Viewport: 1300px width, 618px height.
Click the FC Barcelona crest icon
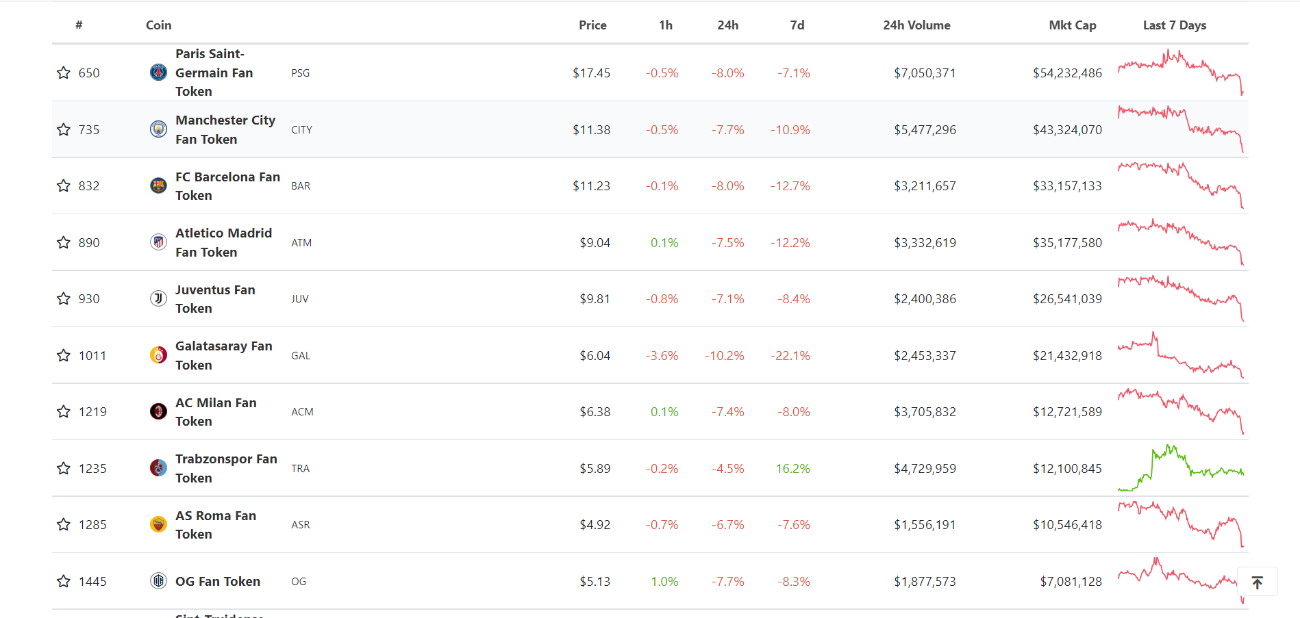pyautogui.click(x=158, y=185)
